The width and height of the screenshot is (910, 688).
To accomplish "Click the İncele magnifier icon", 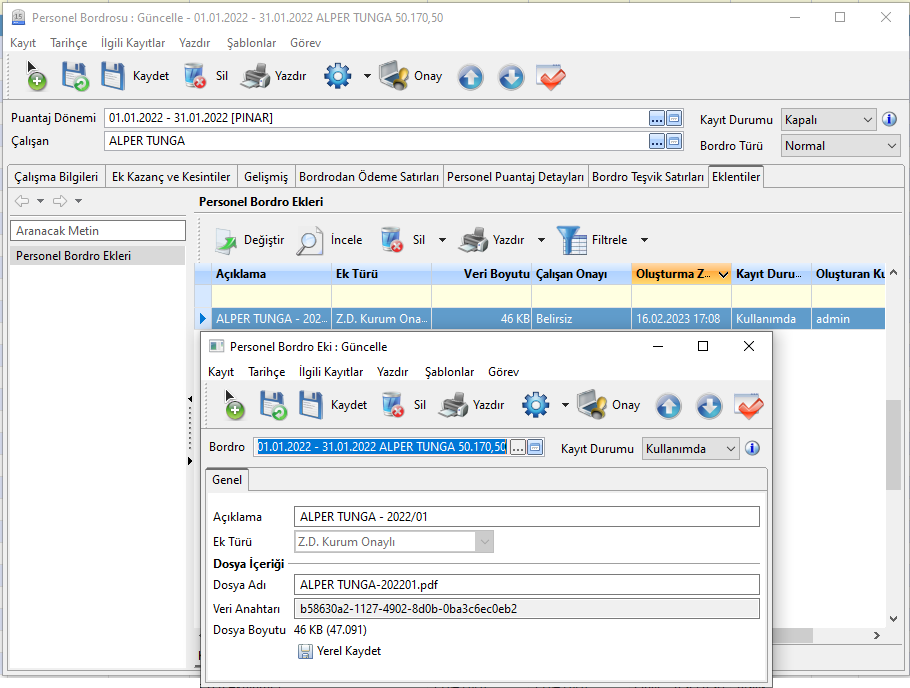I will click(x=310, y=240).
